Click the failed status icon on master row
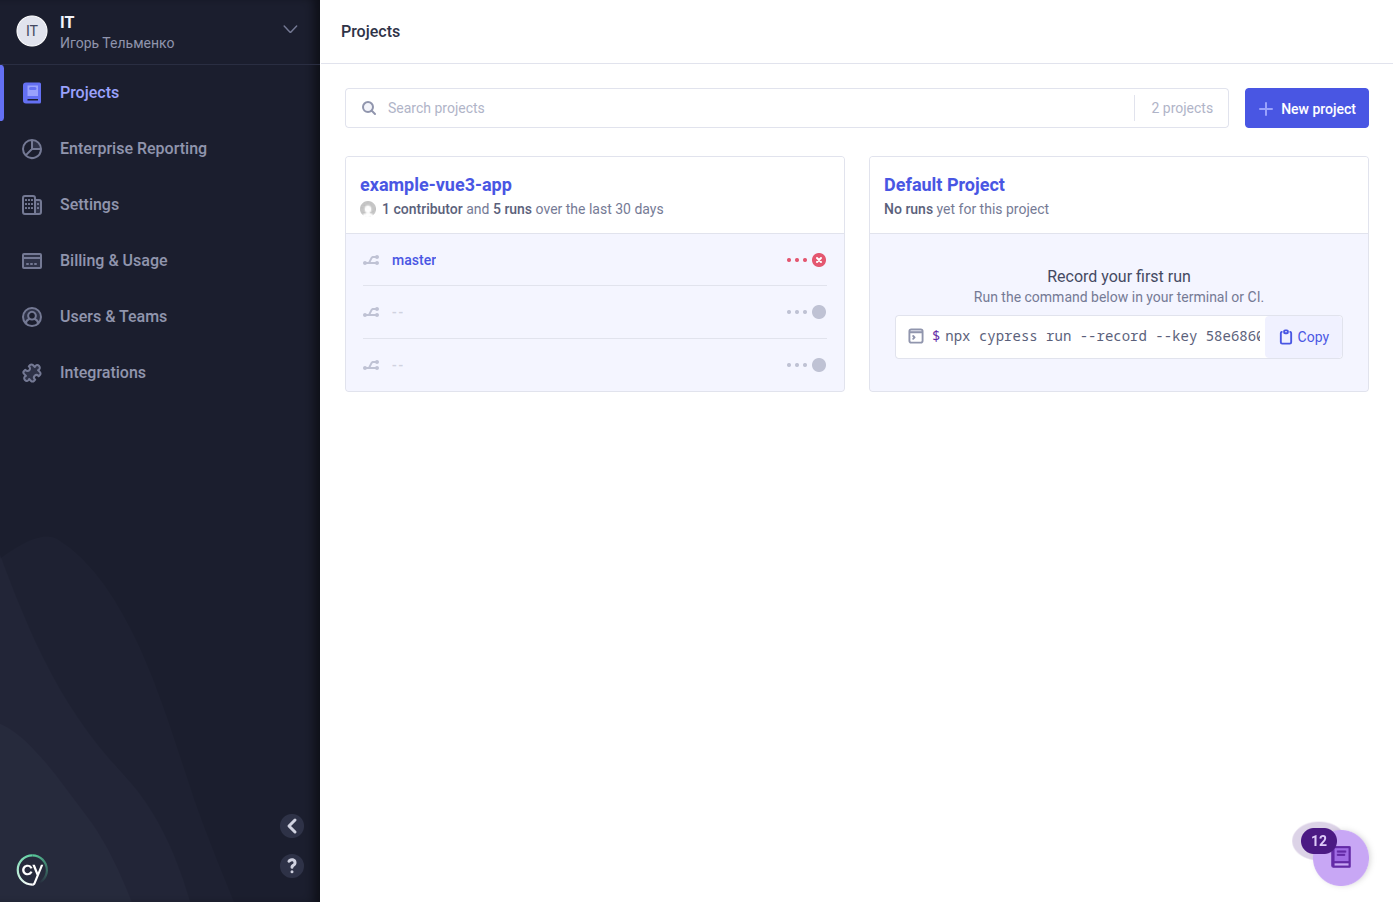 point(819,260)
